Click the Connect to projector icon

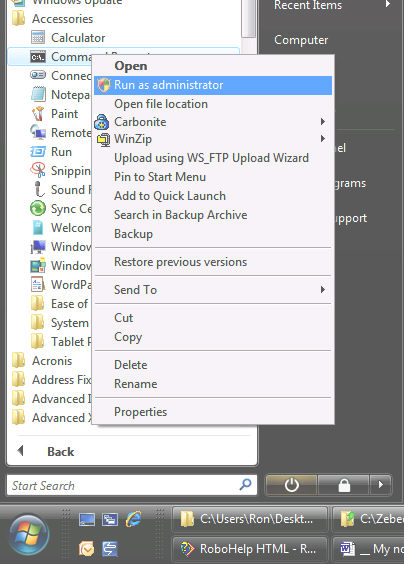pos(38,75)
